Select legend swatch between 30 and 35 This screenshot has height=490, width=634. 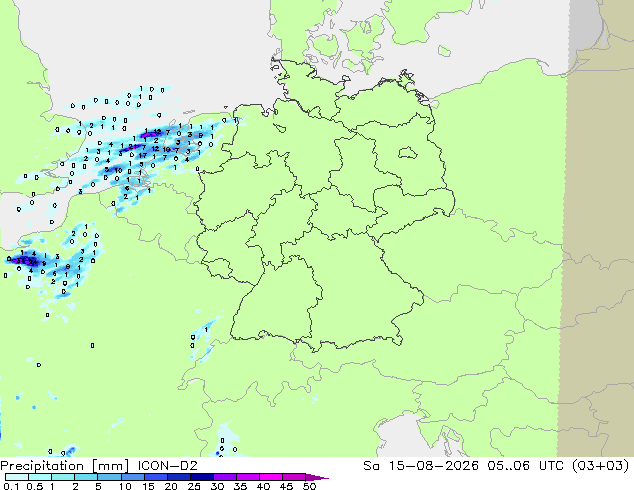point(224,477)
